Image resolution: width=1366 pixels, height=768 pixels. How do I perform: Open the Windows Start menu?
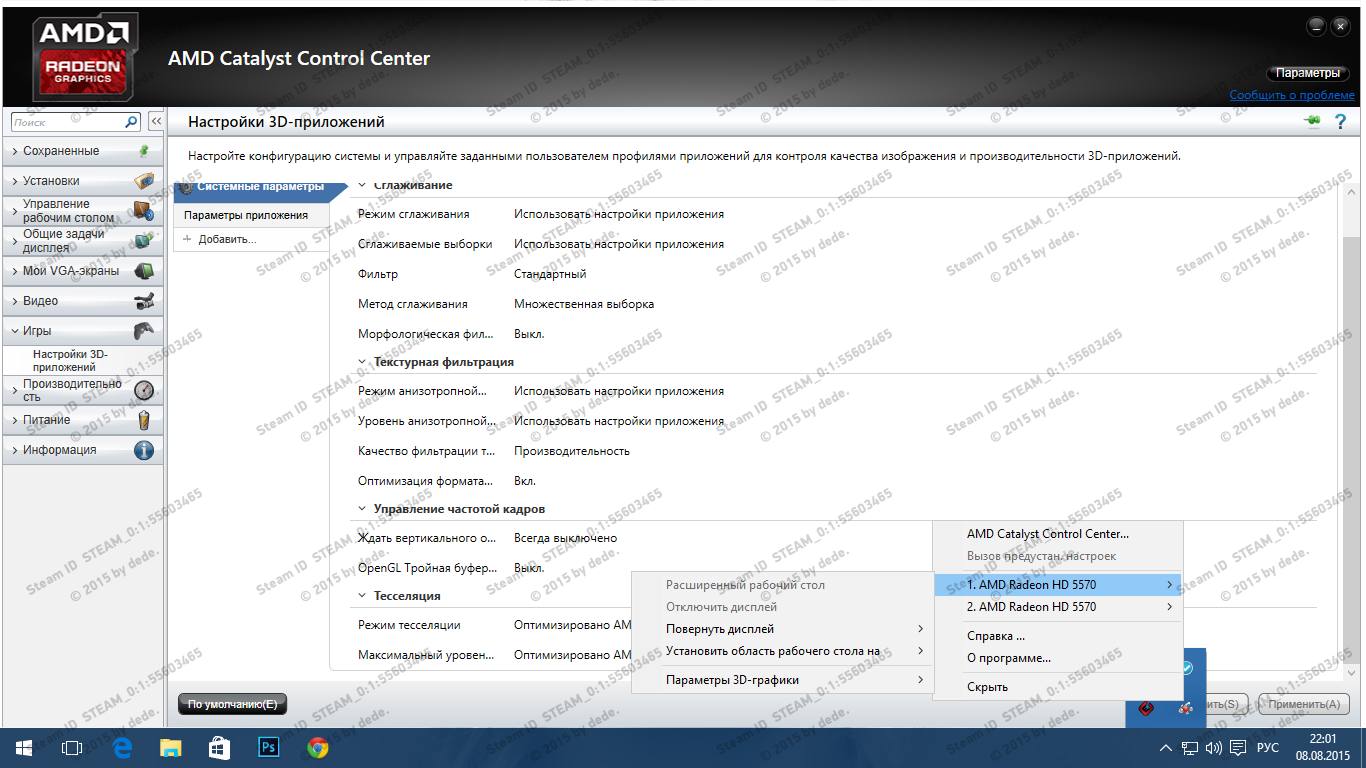[x=24, y=747]
